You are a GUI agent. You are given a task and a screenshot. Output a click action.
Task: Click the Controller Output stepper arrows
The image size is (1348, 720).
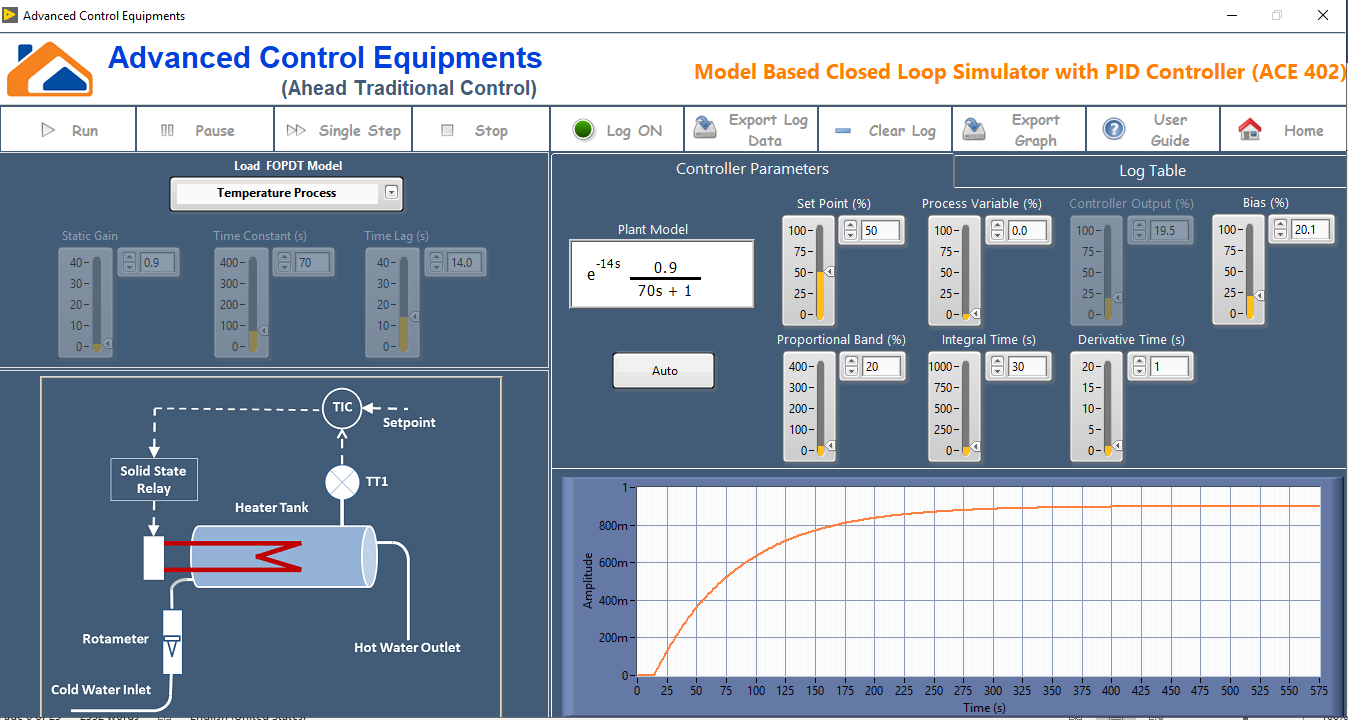coord(1139,231)
